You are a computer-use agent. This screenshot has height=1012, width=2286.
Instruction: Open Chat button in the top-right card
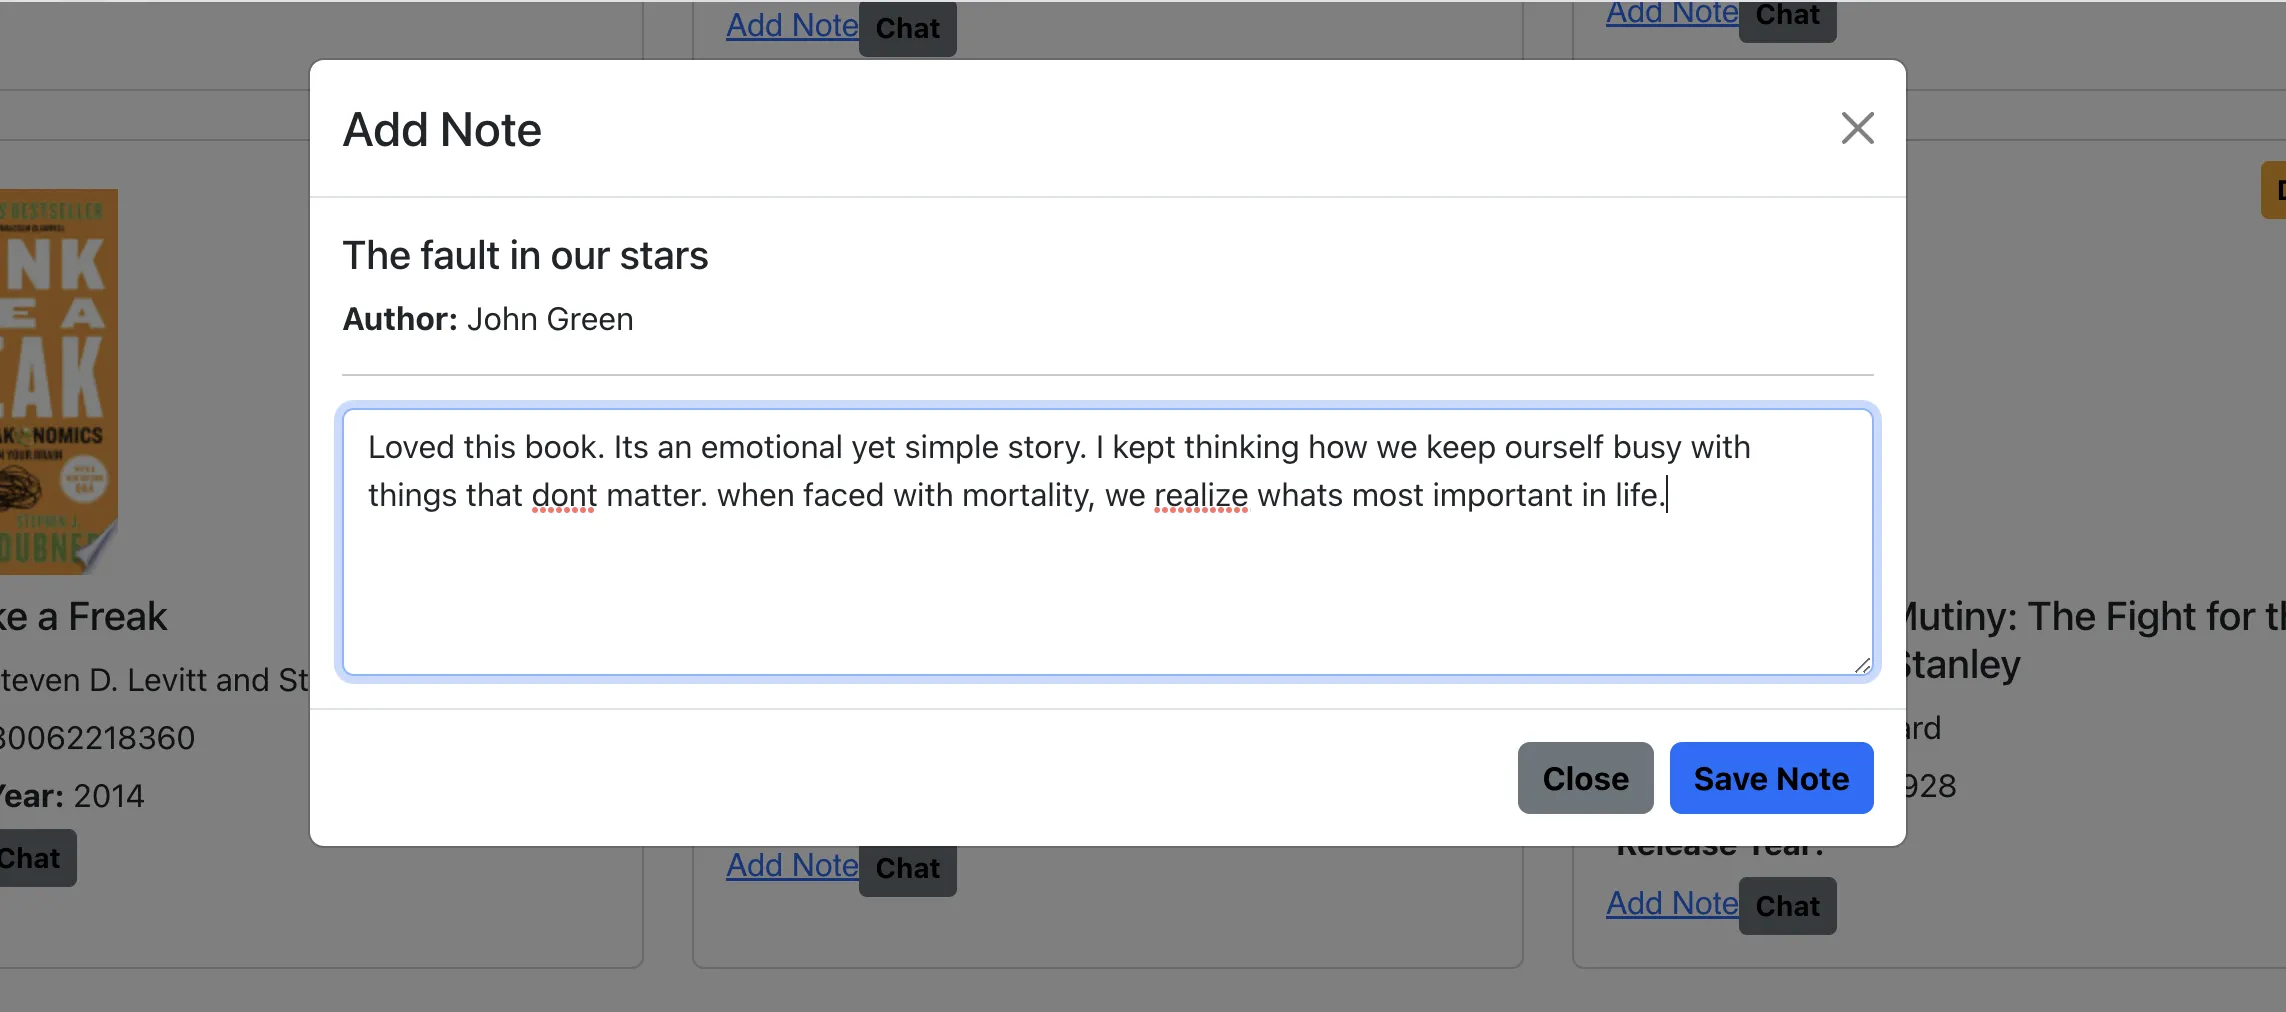[x=1787, y=18]
